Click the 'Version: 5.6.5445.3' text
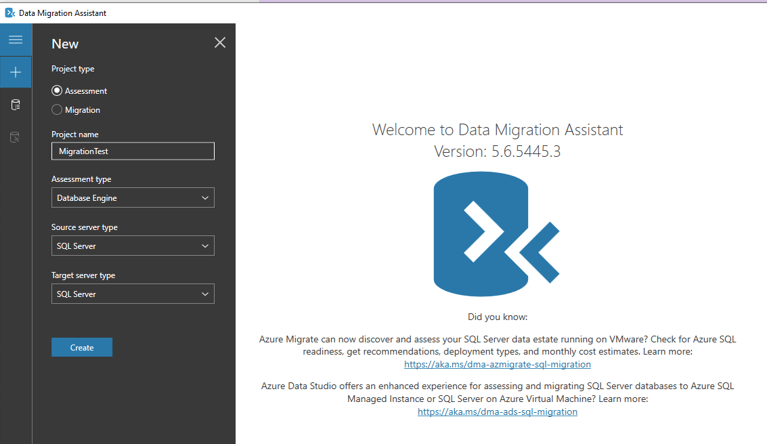 pyautogui.click(x=497, y=151)
